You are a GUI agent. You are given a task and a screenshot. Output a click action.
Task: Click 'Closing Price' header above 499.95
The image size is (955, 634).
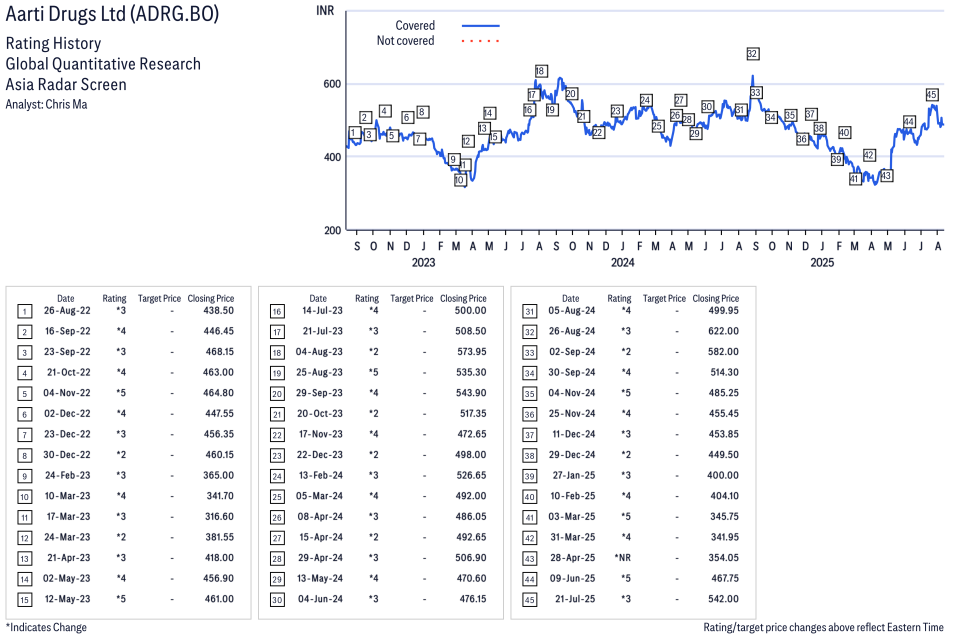click(716, 298)
